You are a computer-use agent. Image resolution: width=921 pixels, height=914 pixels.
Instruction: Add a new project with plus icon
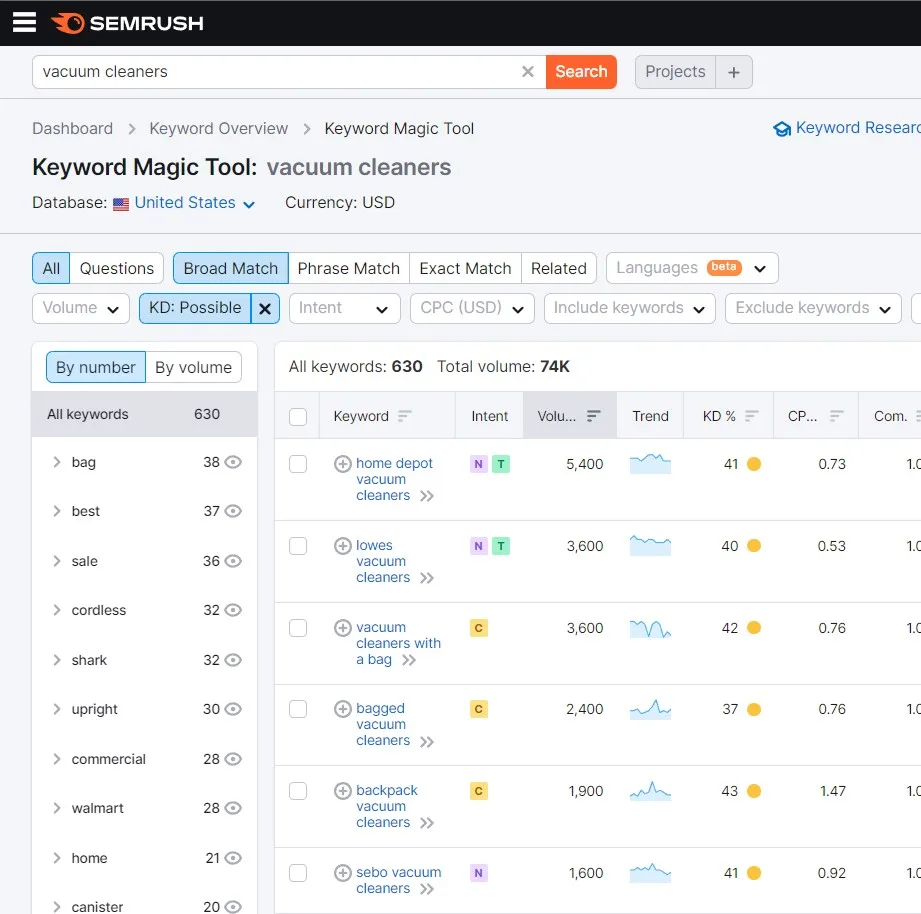pos(734,72)
